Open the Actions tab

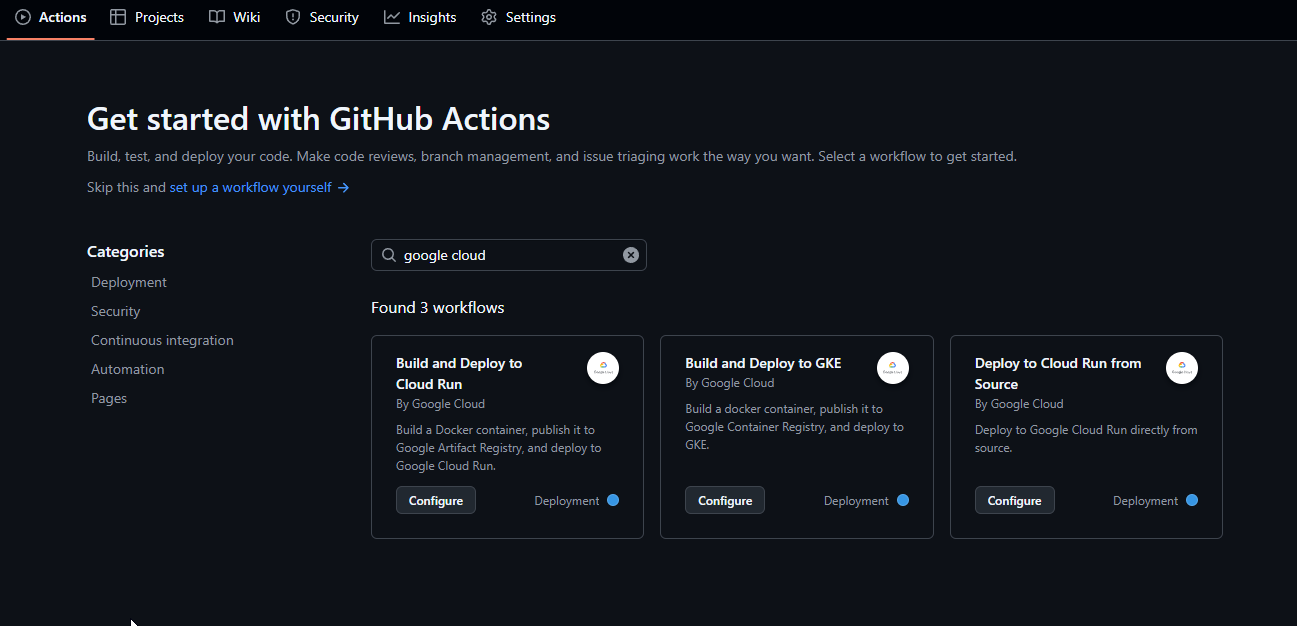(x=50, y=17)
